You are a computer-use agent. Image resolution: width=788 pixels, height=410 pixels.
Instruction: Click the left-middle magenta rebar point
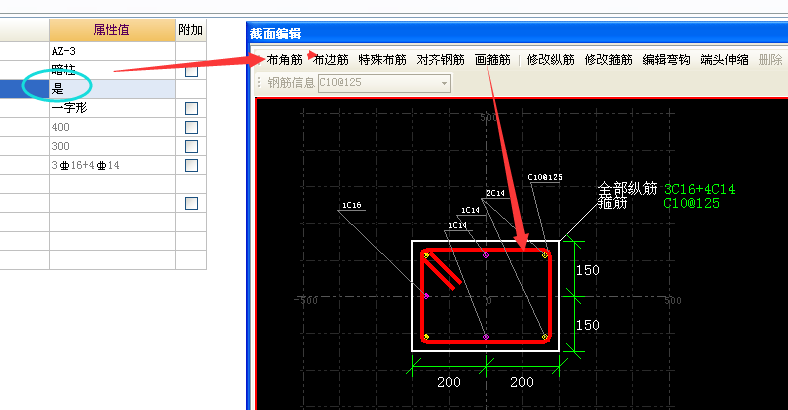[427, 296]
